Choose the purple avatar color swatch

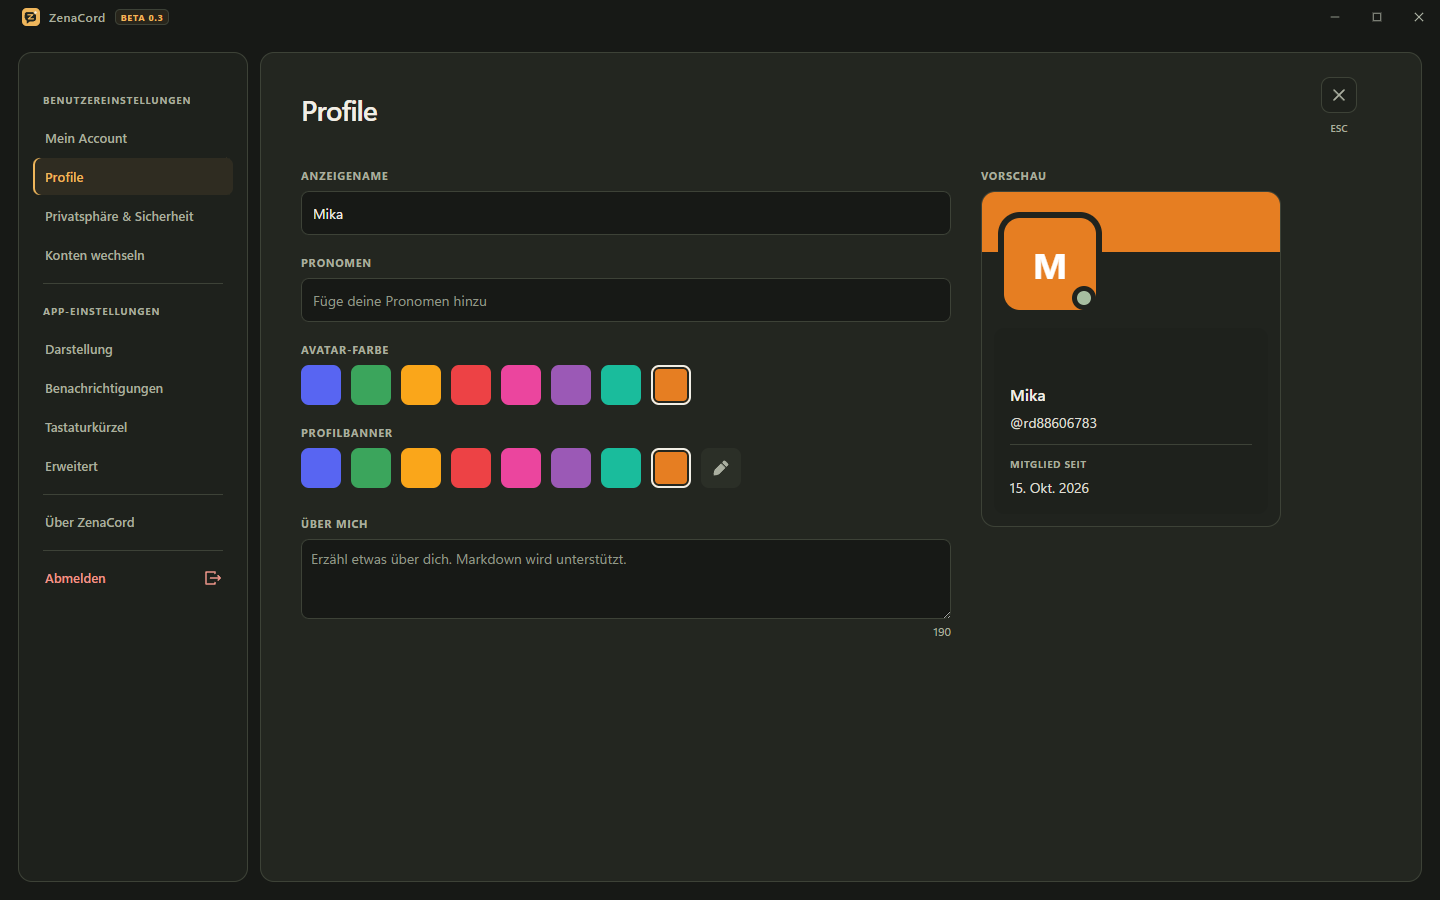571,385
